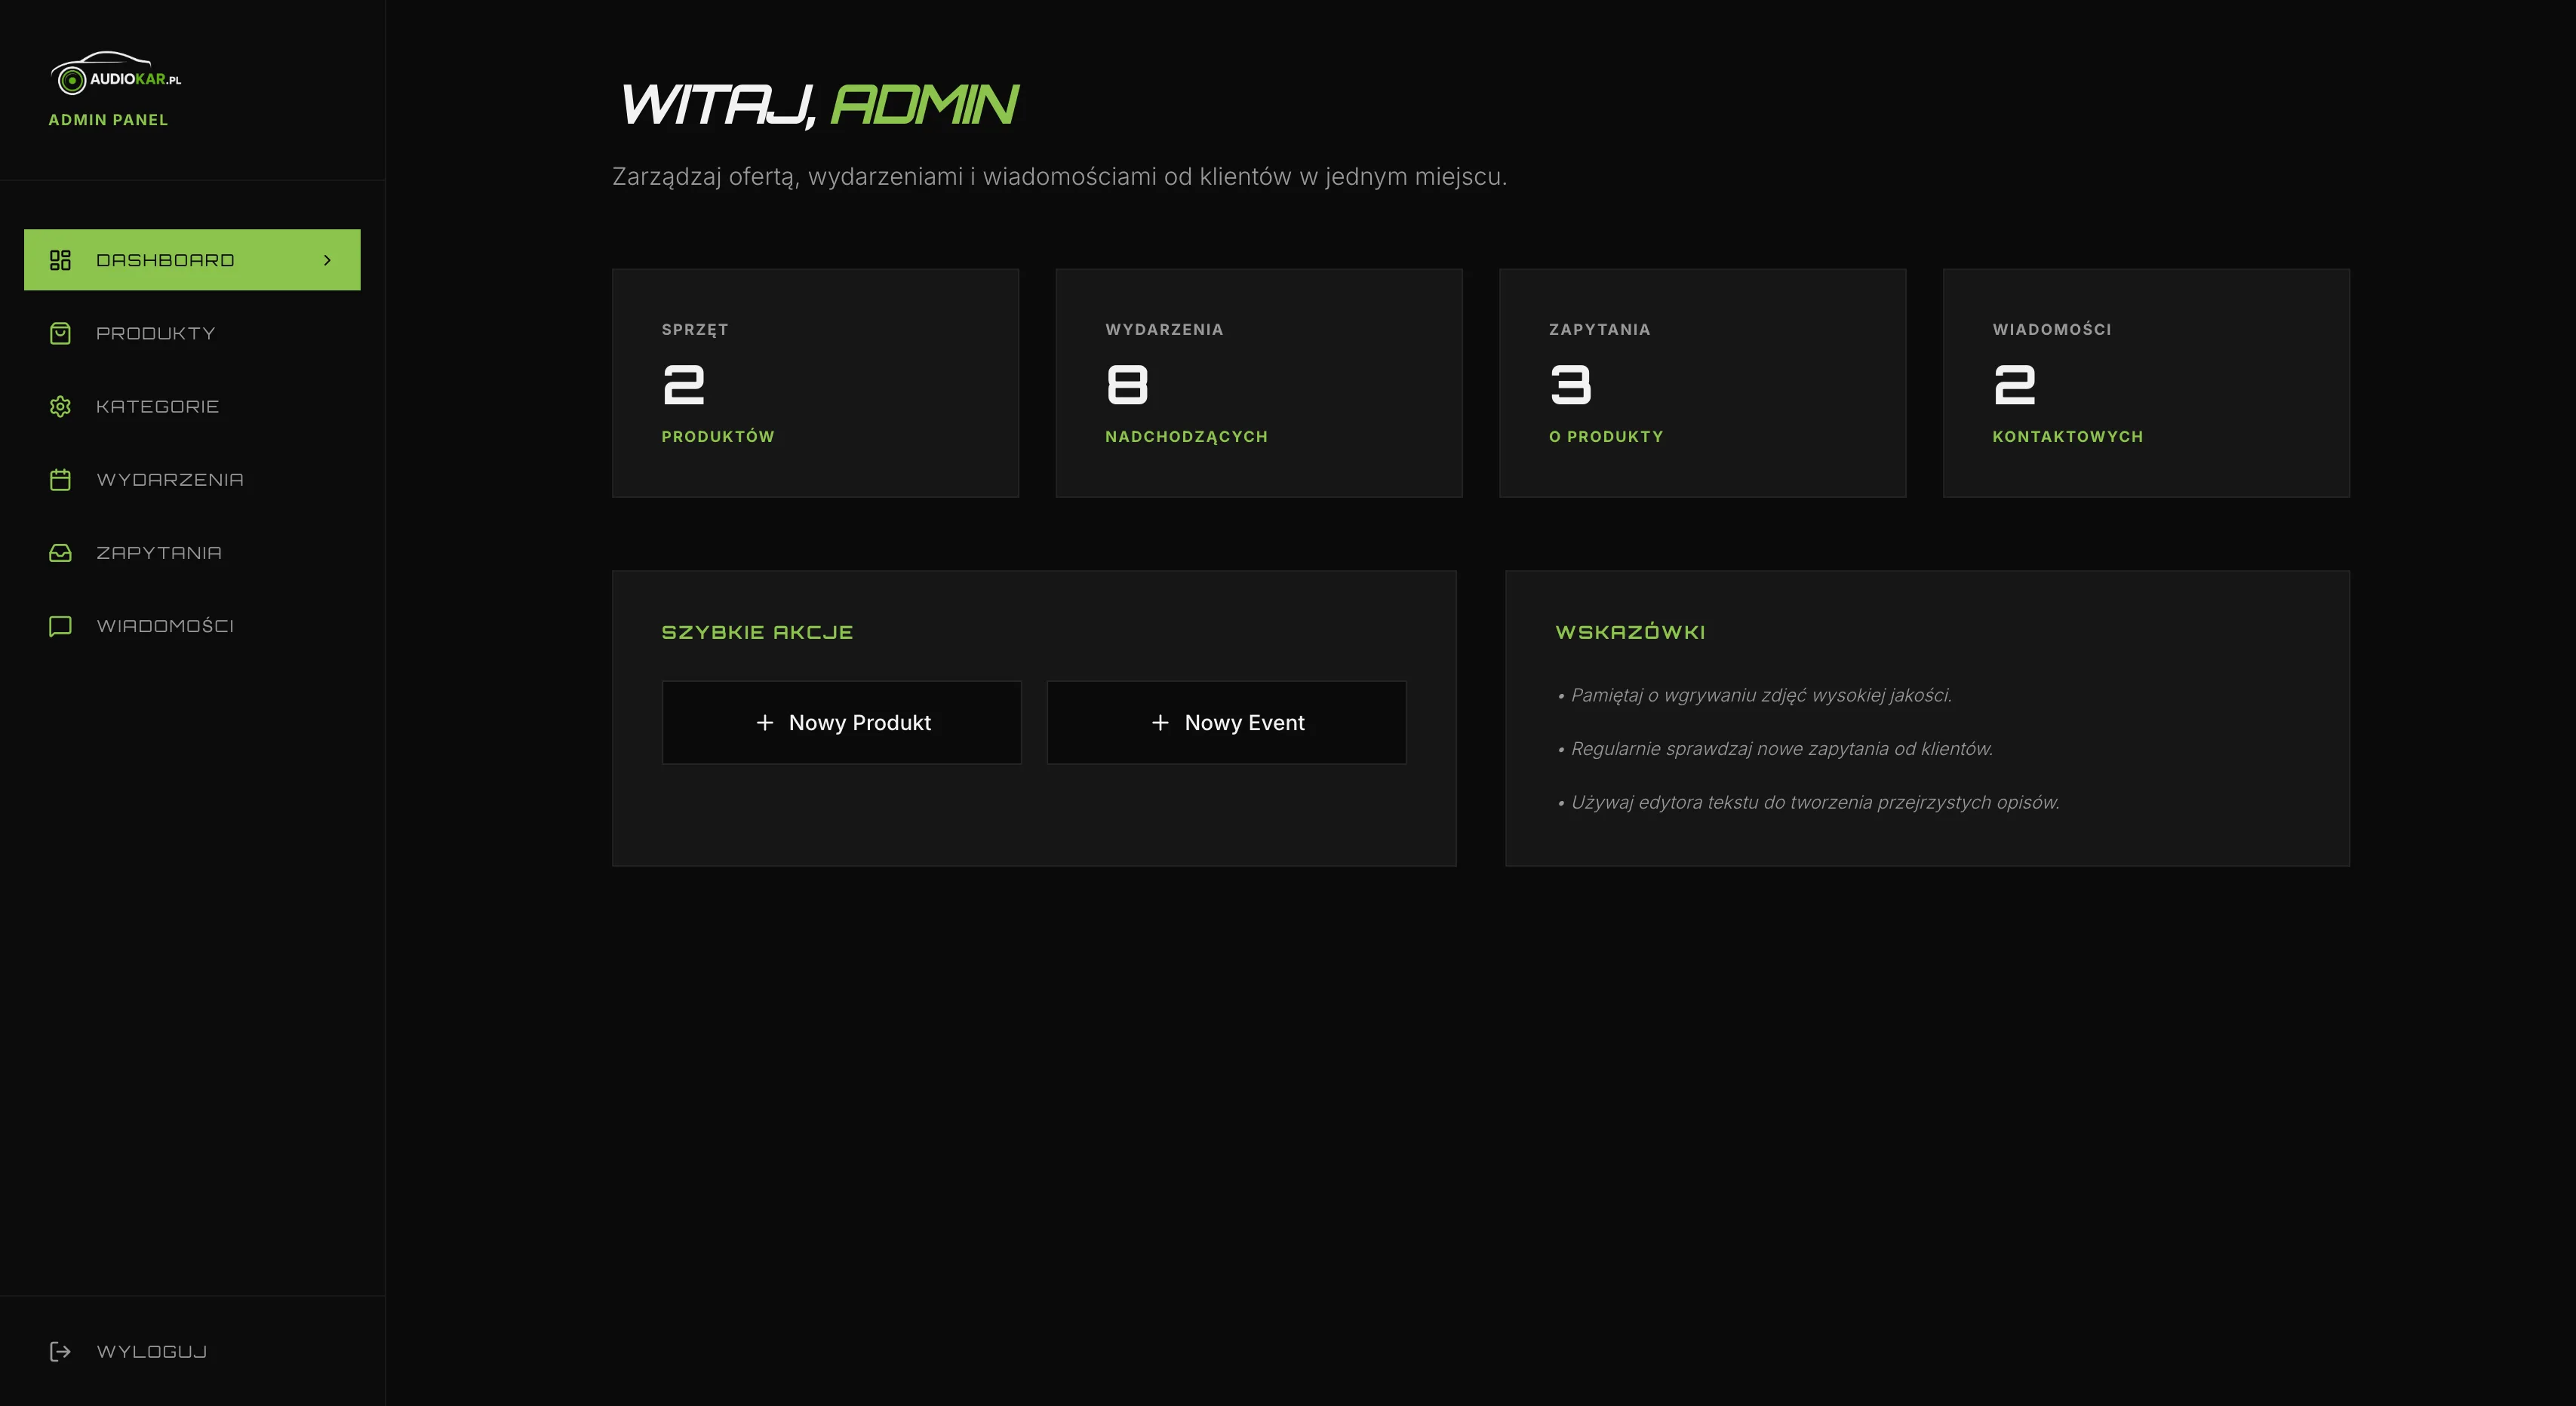Click the Wydarzenia calendar icon

[x=60, y=480]
